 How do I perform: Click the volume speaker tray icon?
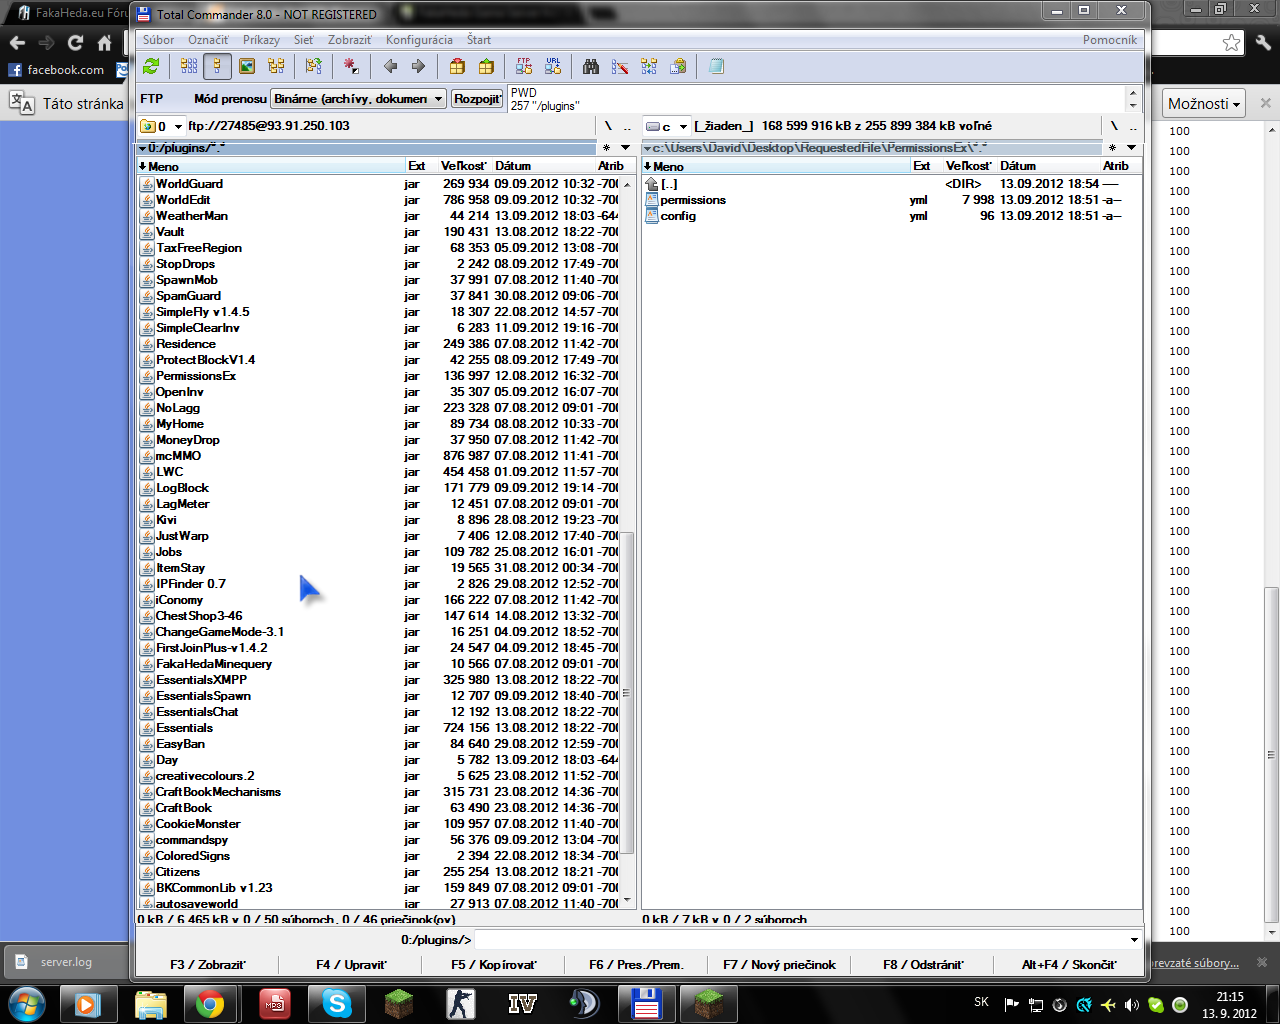click(x=1132, y=1005)
